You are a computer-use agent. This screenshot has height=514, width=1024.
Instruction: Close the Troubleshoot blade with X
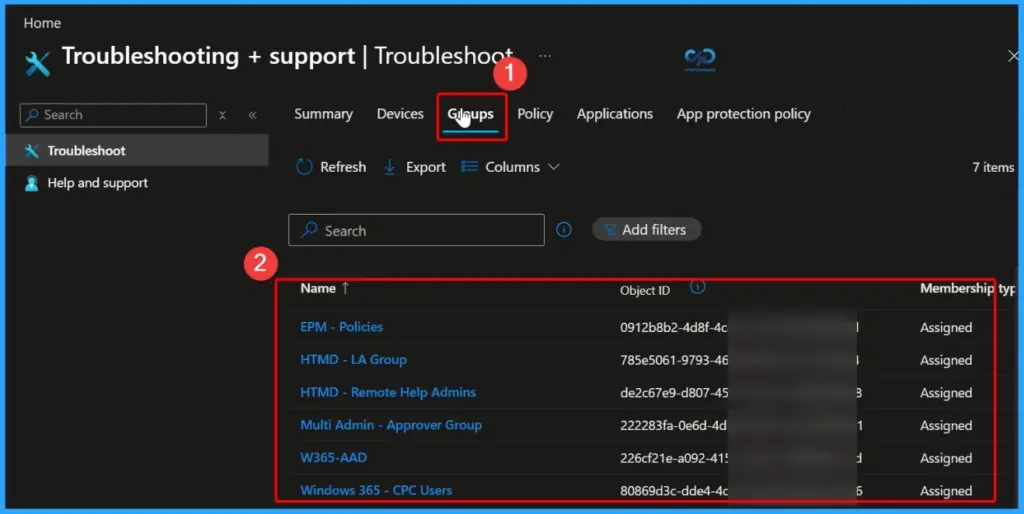1014,56
